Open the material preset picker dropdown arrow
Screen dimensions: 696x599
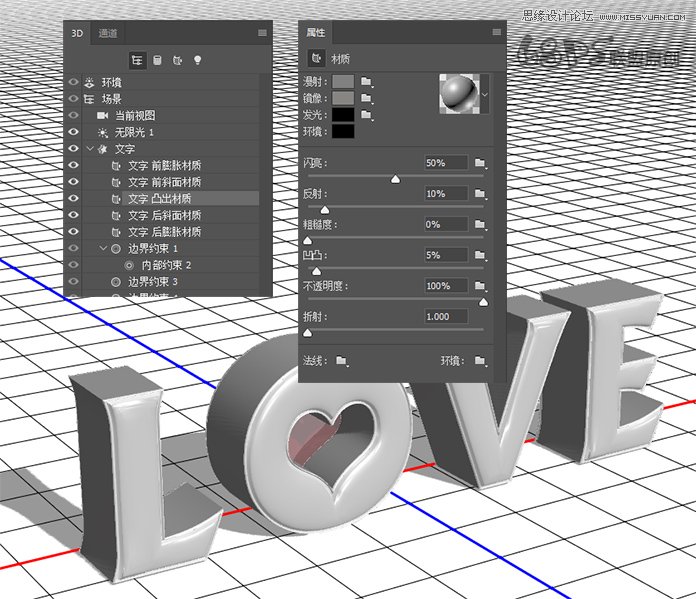485,94
